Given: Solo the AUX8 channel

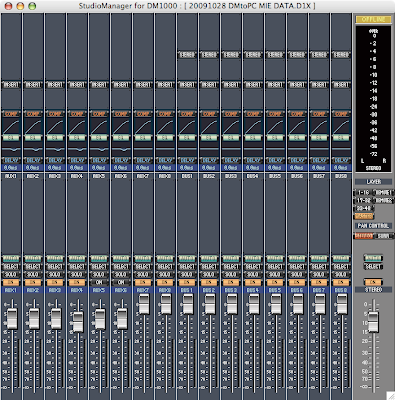Looking at the screenshot, I should coord(165,275).
